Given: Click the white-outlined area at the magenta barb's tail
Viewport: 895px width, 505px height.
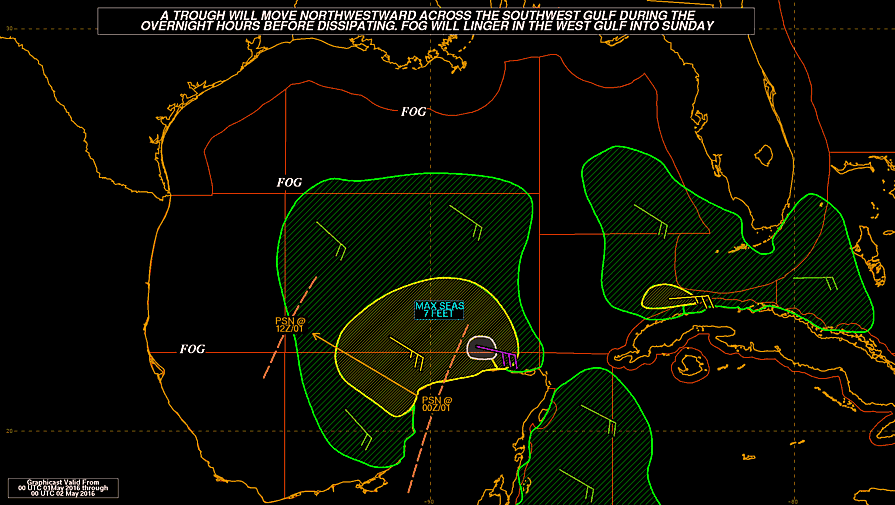Looking at the screenshot, I should point(480,348).
